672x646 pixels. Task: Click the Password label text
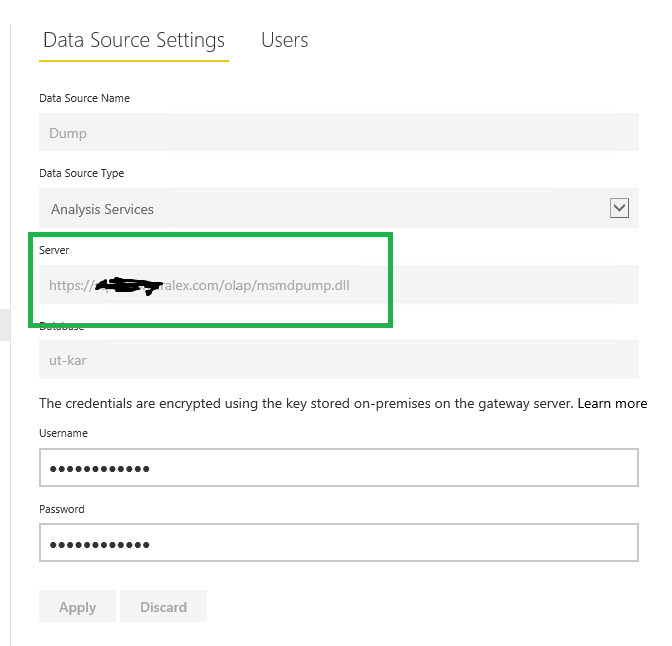(x=62, y=509)
